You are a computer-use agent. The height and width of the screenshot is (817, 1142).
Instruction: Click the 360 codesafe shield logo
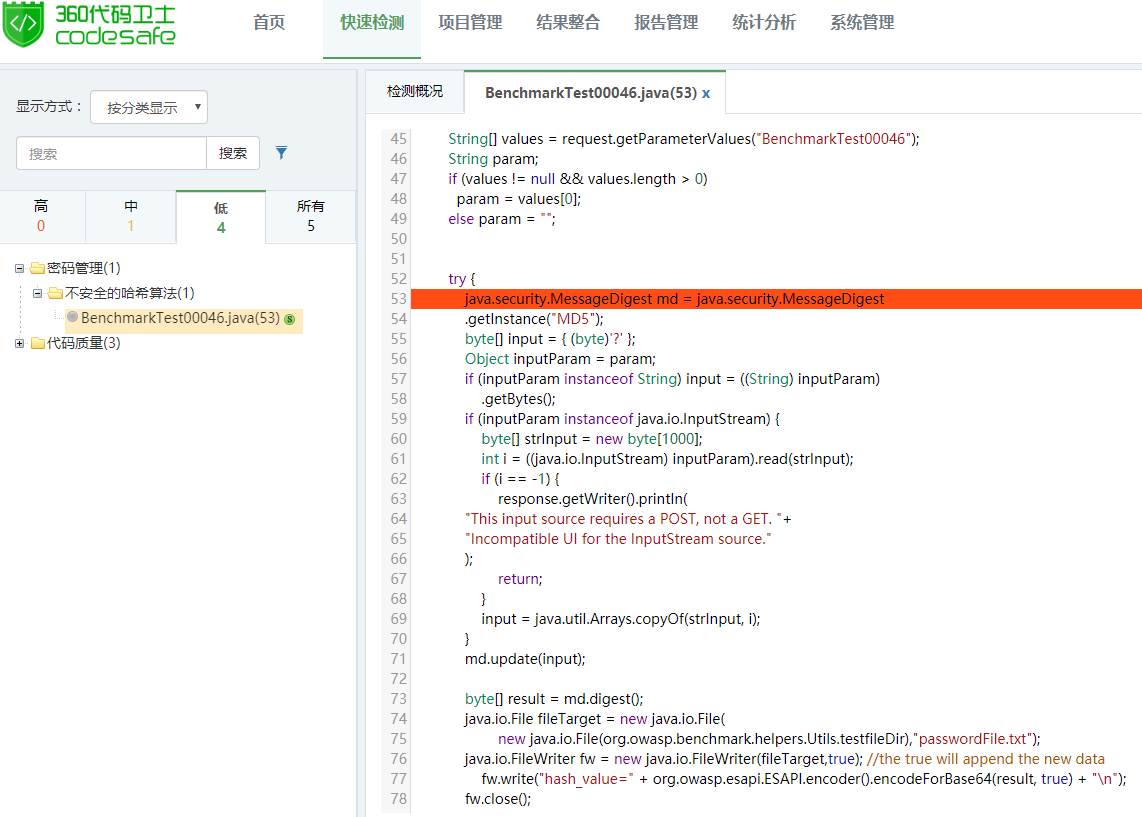[x=22, y=24]
